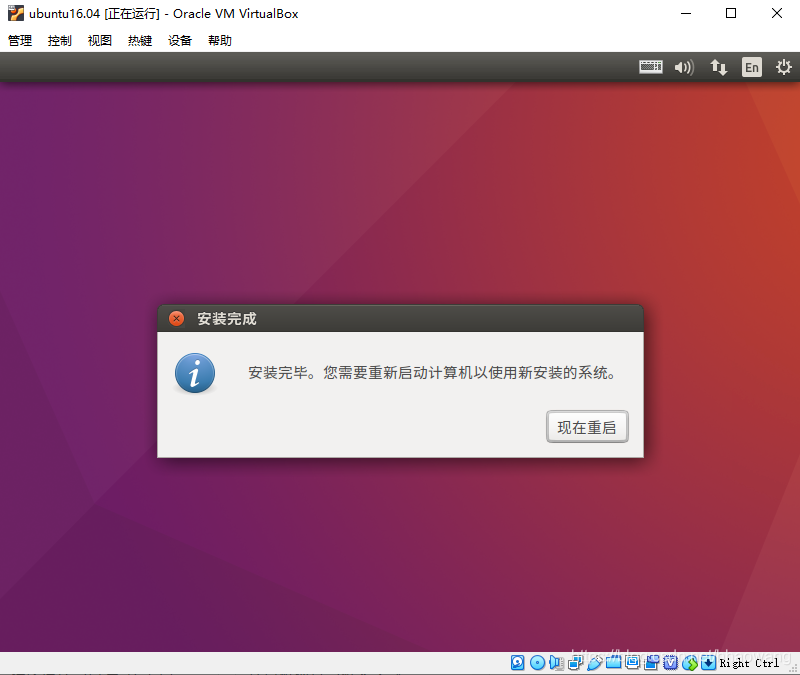
Task: Open the 控制 menu
Action: pyautogui.click(x=60, y=40)
